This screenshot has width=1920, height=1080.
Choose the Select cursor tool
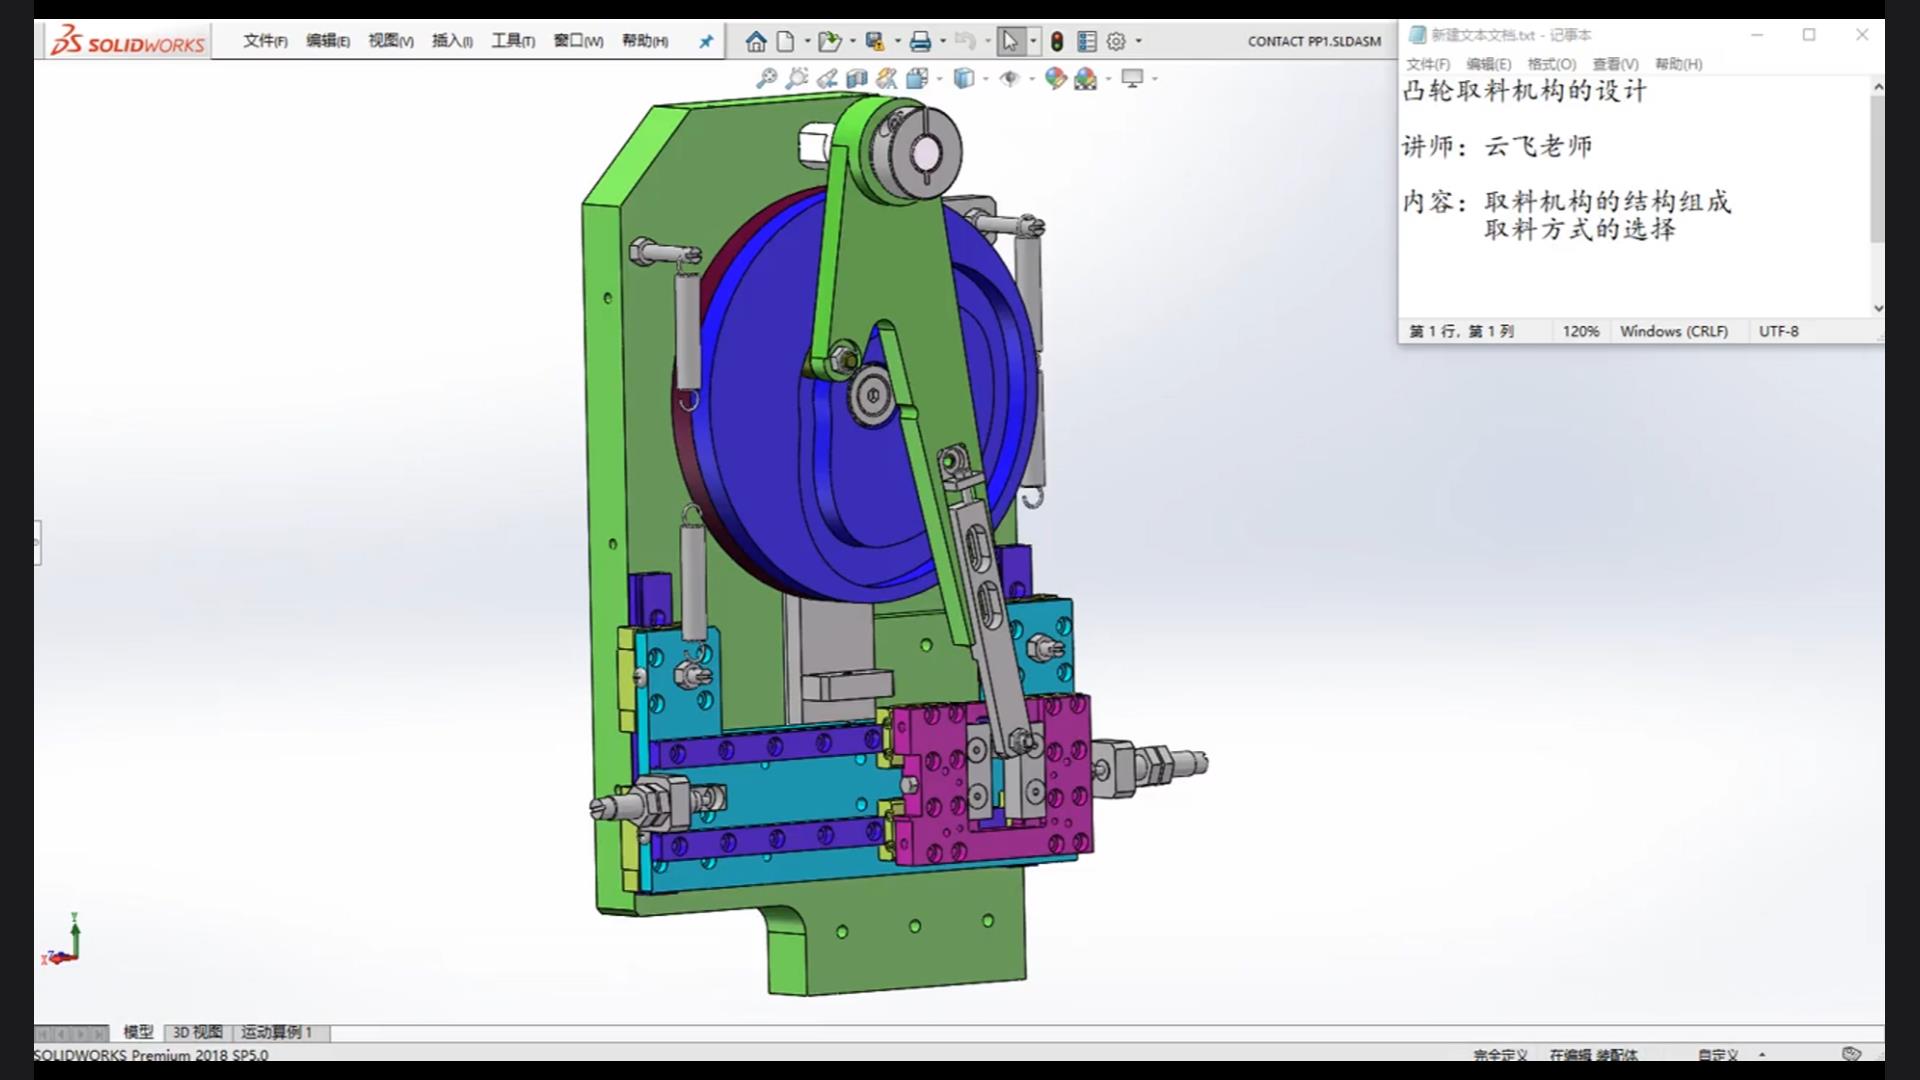pos(1010,41)
